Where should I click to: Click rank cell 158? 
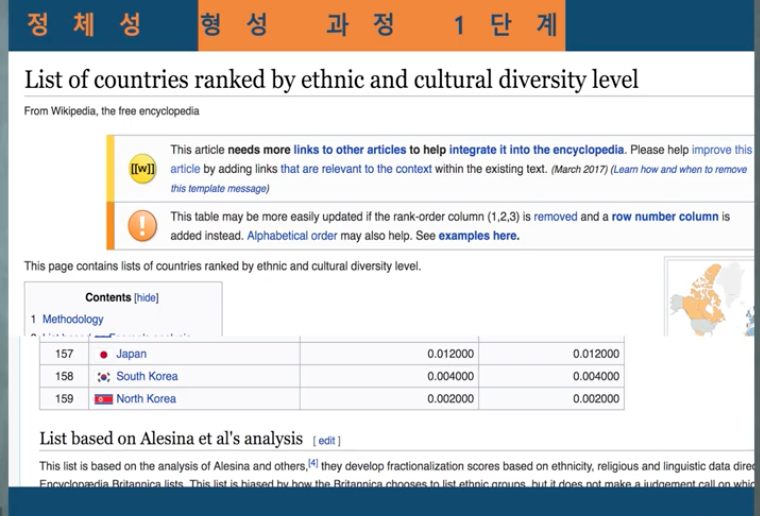point(64,376)
